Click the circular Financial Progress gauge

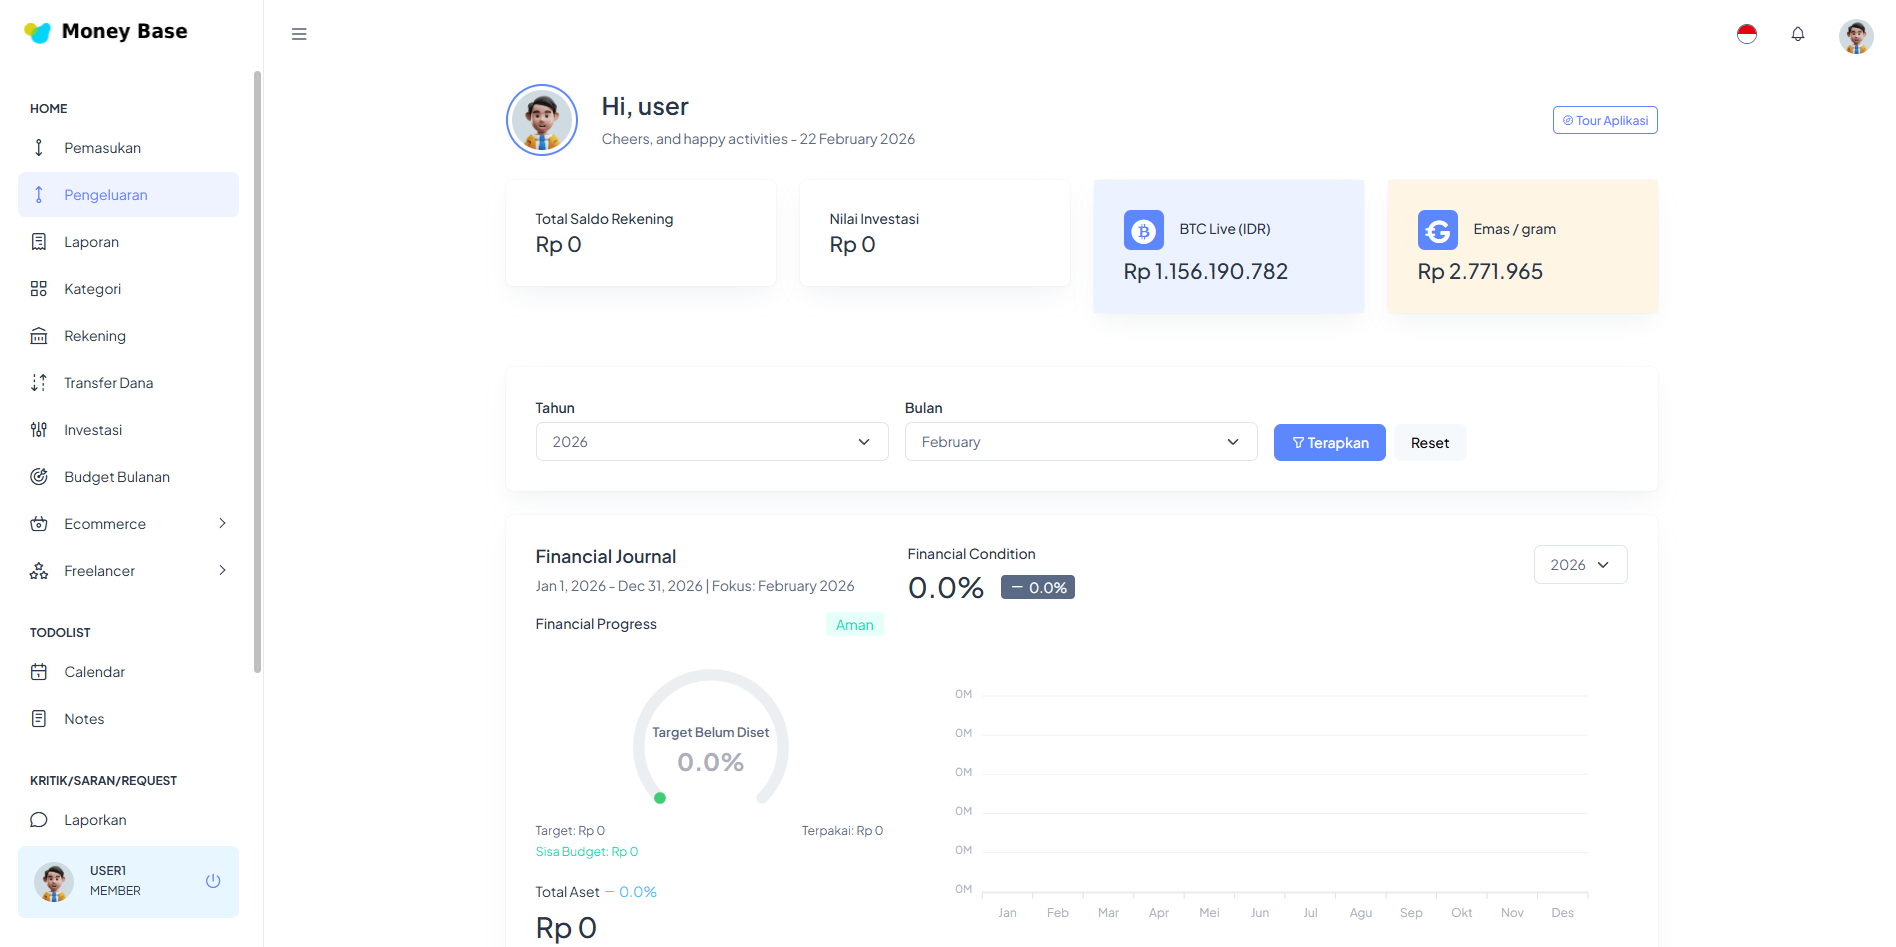click(x=710, y=745)
